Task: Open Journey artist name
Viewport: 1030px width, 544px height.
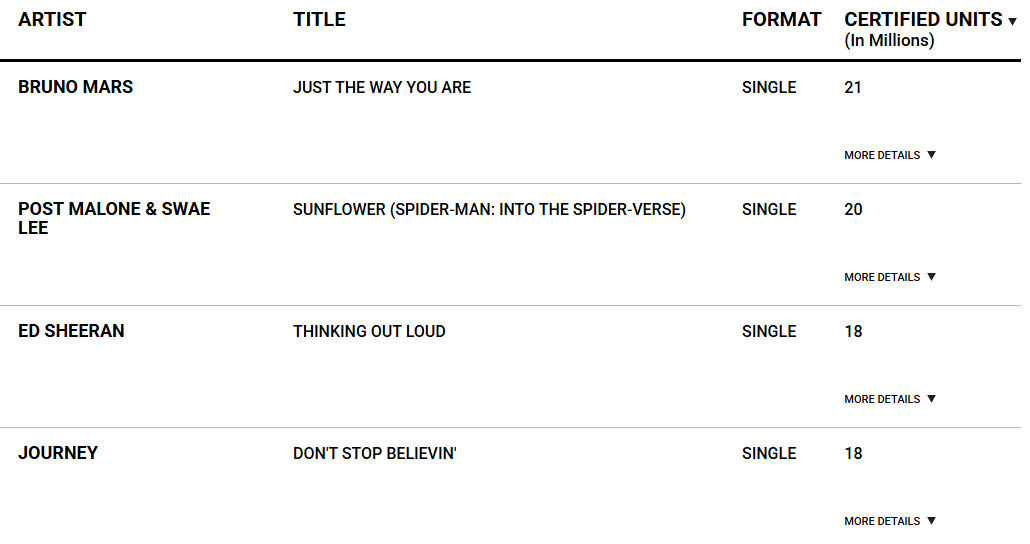Action: click(58, 453)
